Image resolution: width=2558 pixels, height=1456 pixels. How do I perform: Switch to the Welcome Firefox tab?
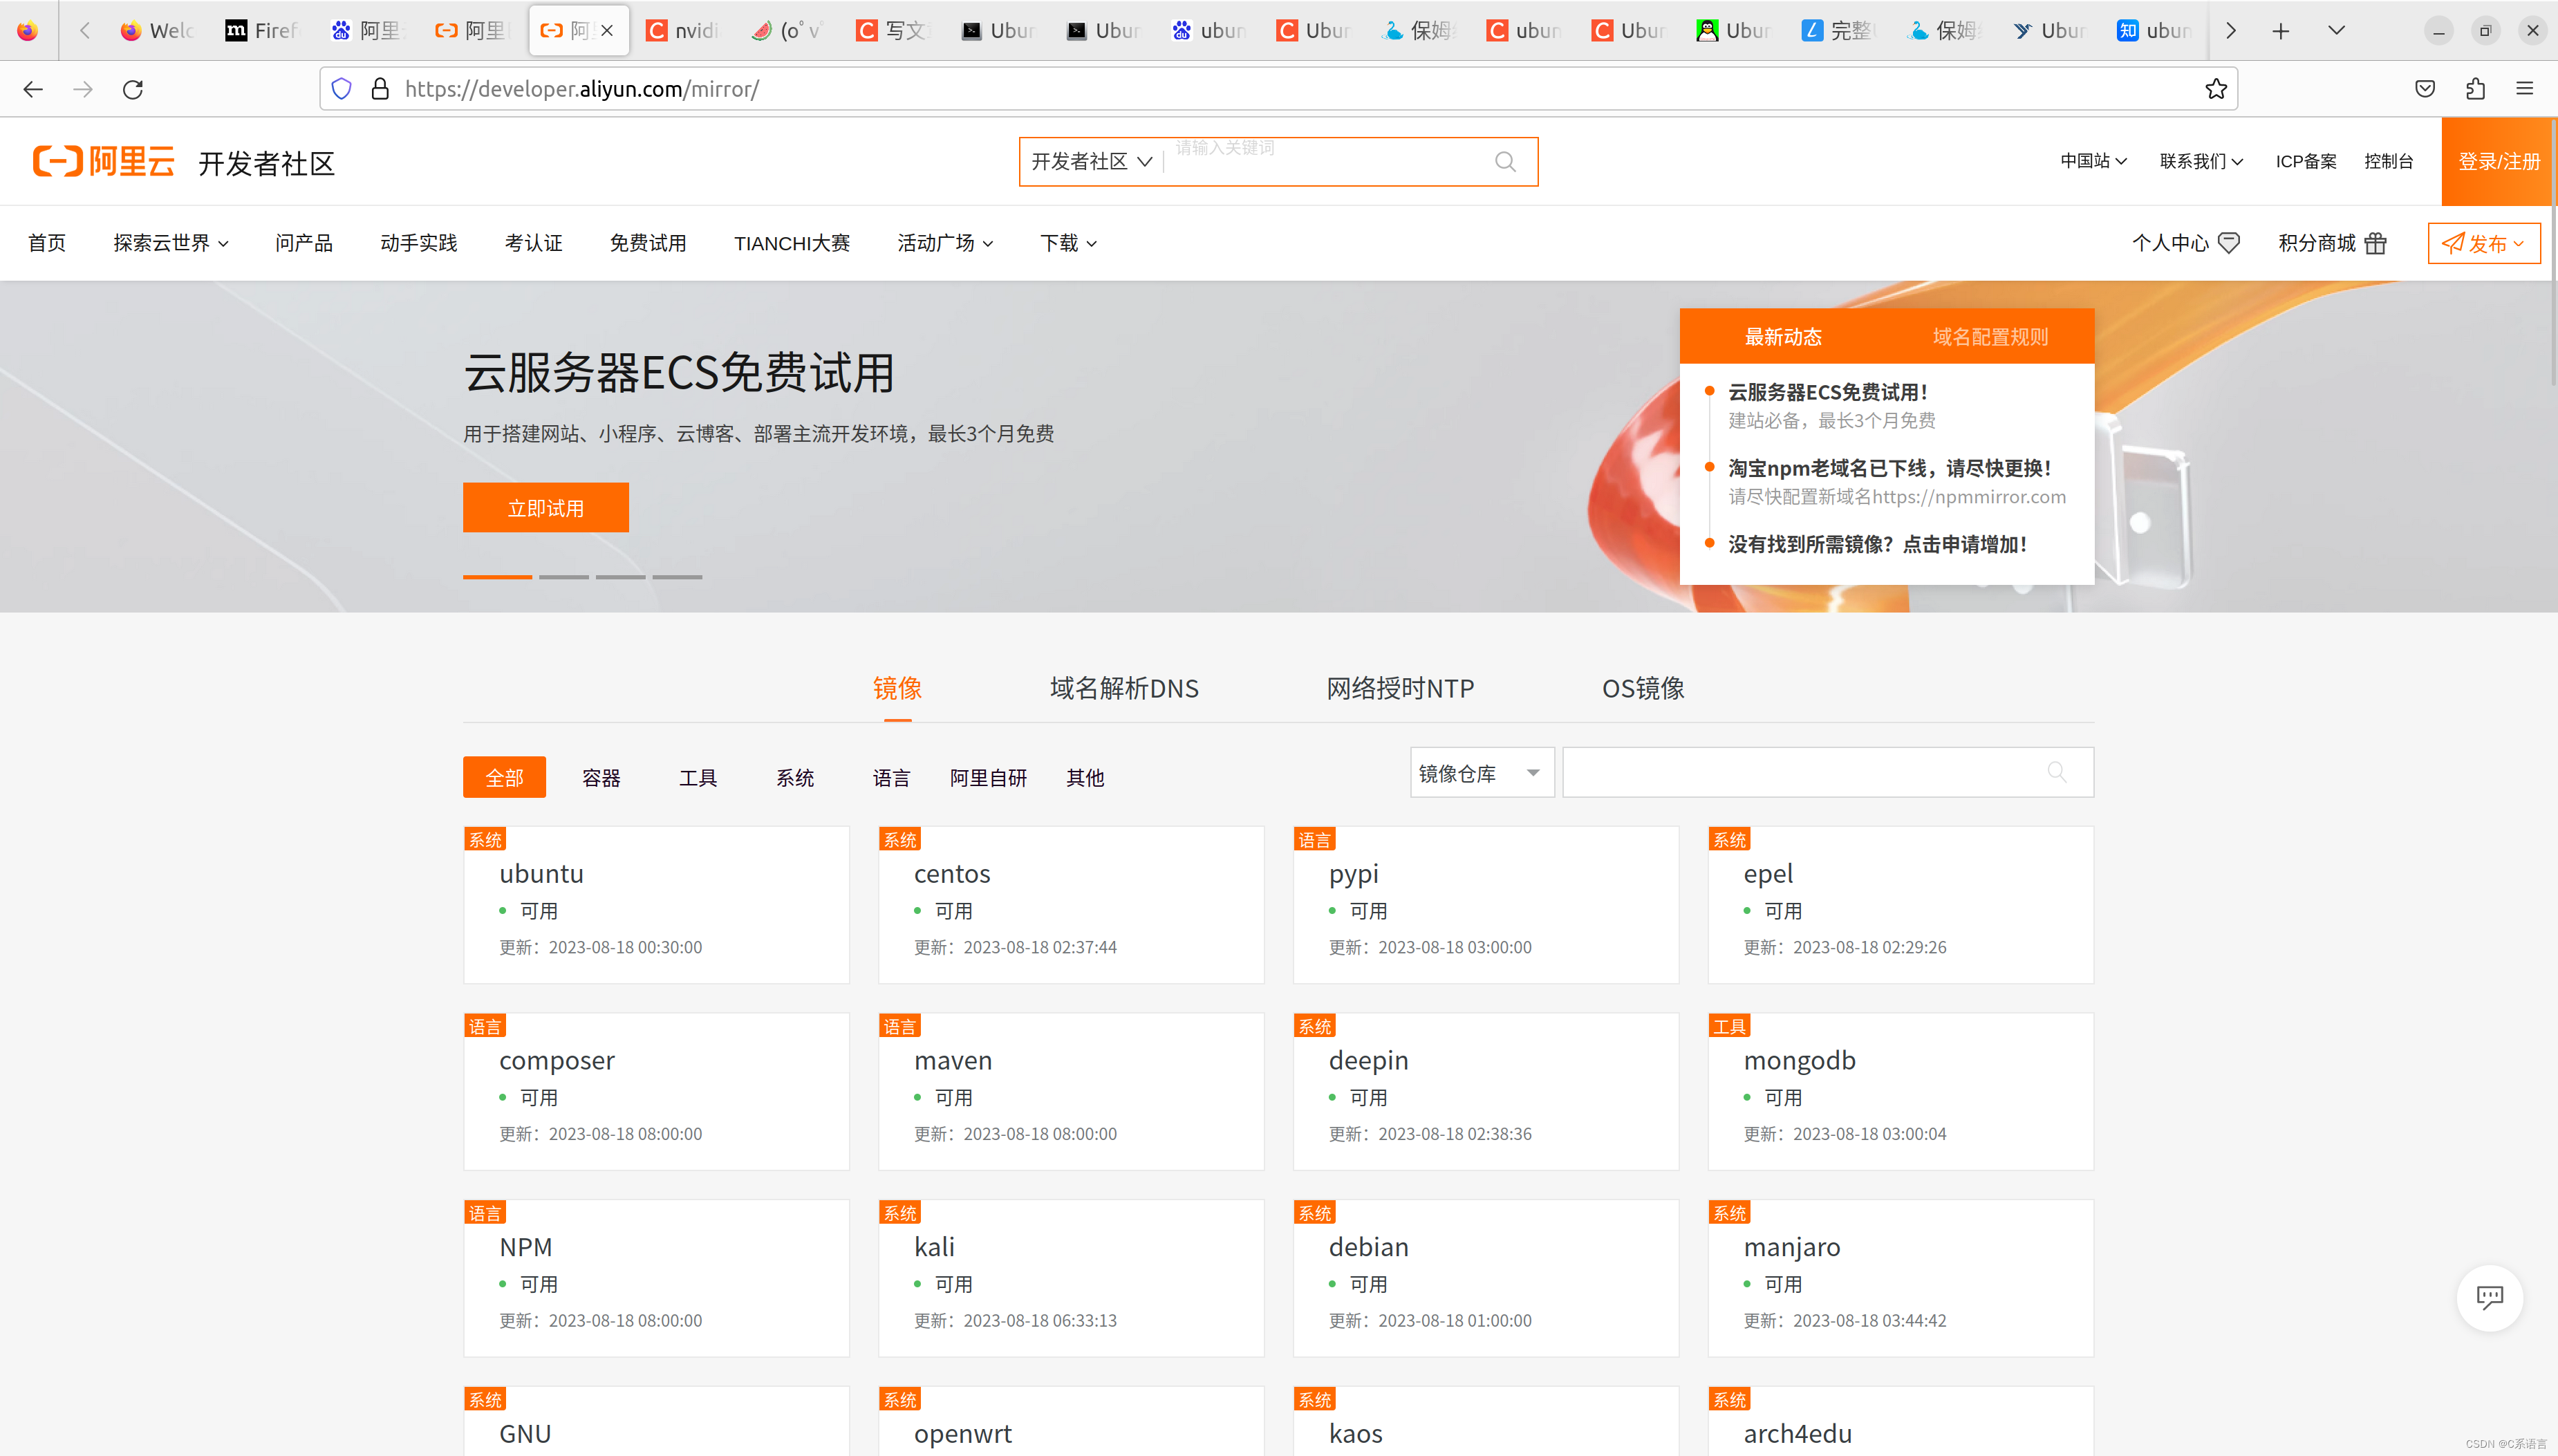pos(158,31)
